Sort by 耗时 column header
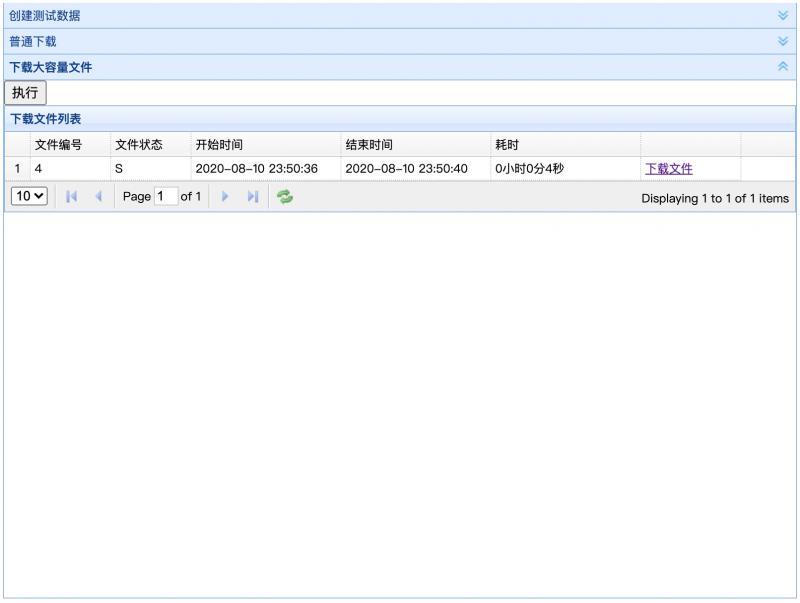 point(566,144)
